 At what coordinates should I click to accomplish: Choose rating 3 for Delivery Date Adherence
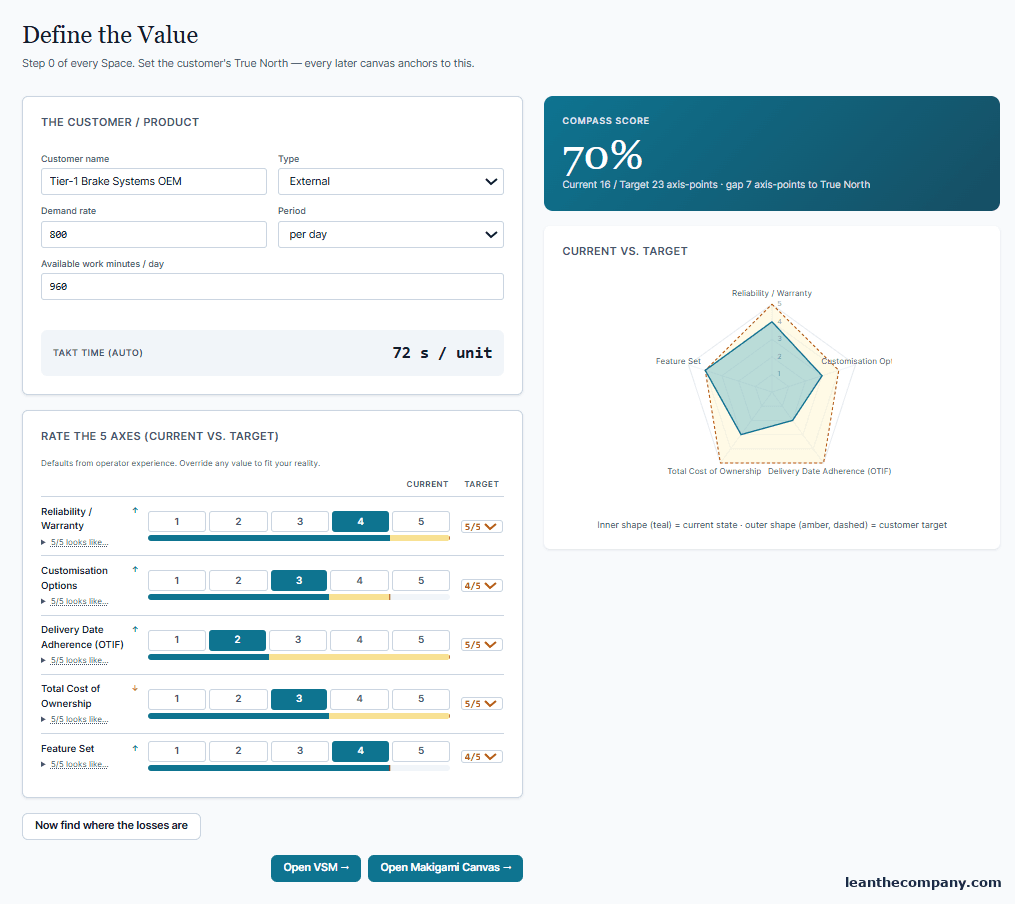point(298,640)
